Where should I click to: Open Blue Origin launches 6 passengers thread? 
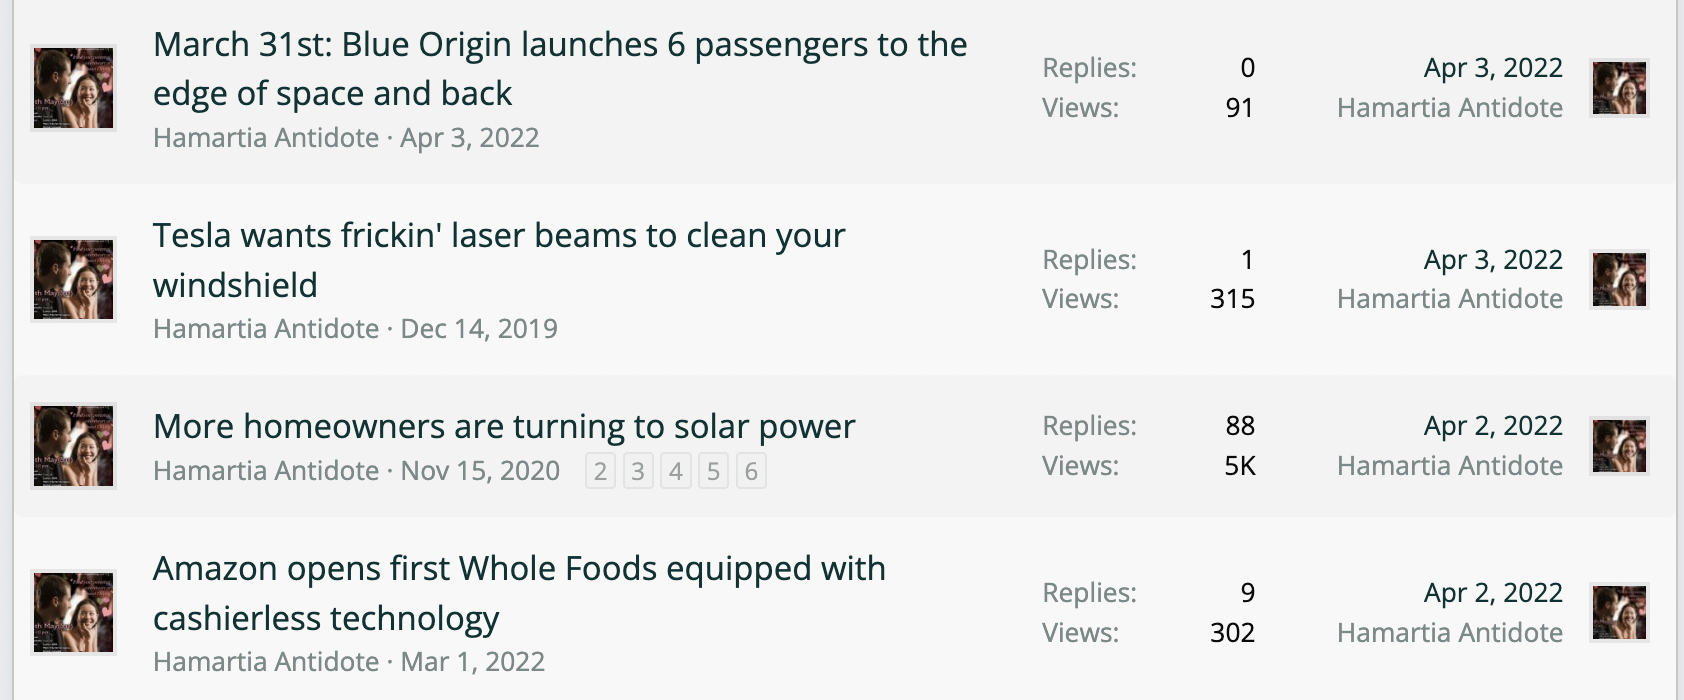(560, 69)
